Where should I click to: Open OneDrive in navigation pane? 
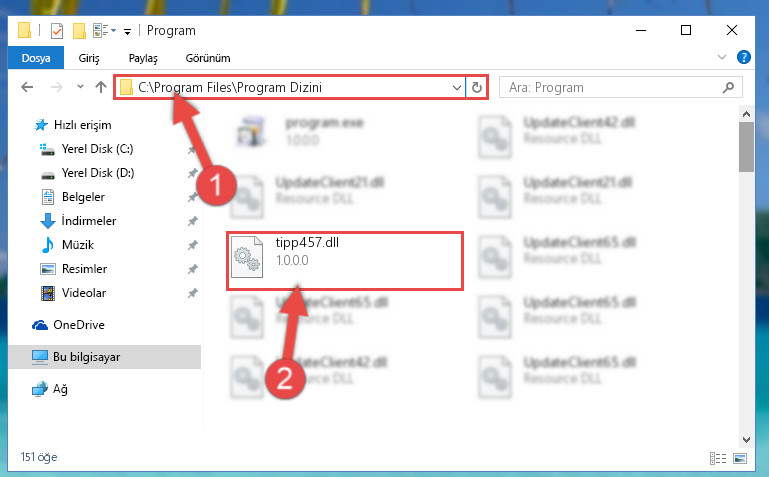coord(78,325)
